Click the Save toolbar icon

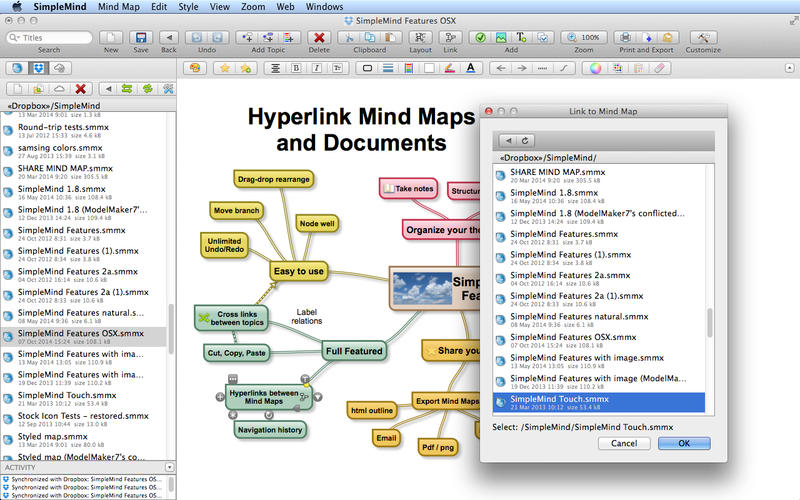(140, 38)
